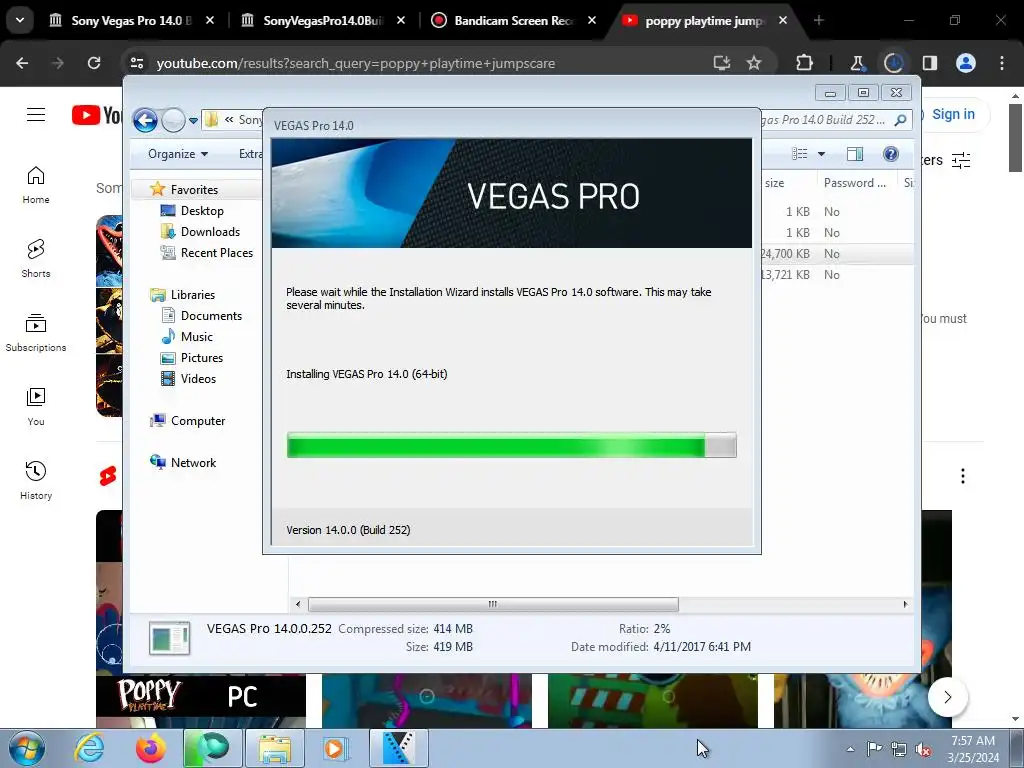Open the VEGAS installer taskbar icon
The height and width of the screenshot is (768, 1024).
399,748
